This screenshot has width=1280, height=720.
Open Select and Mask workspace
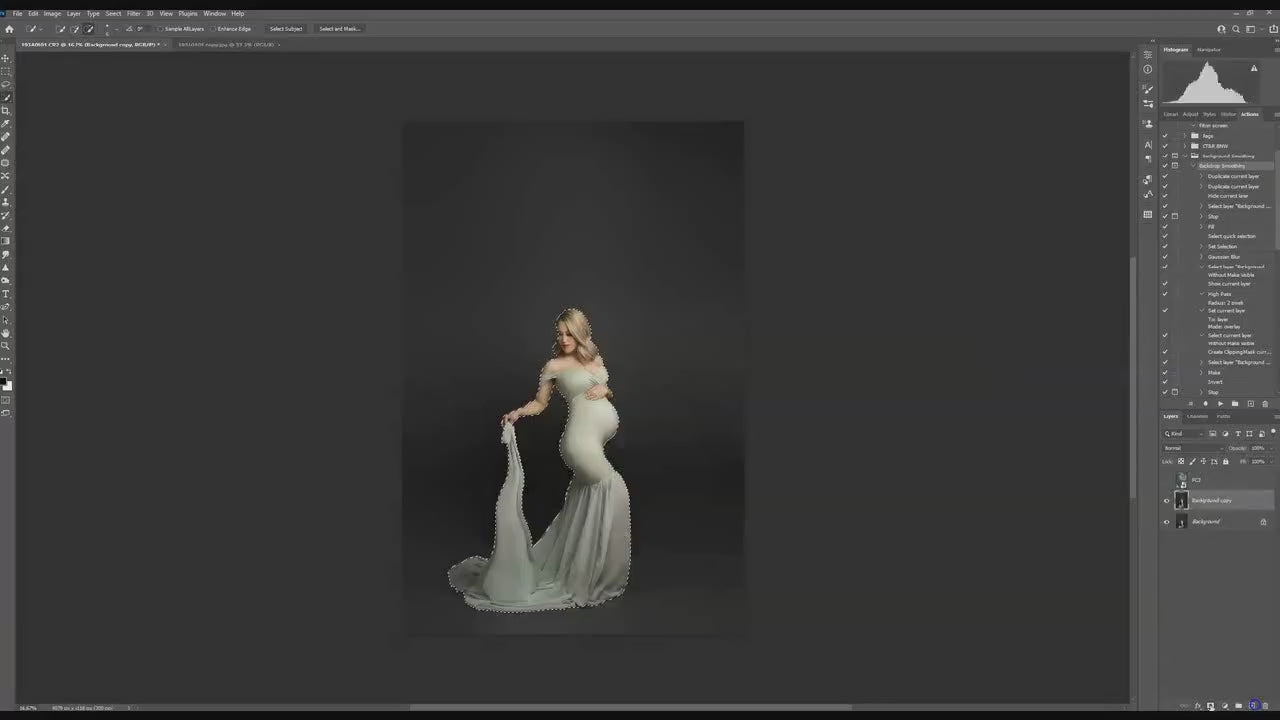point(338,29)
